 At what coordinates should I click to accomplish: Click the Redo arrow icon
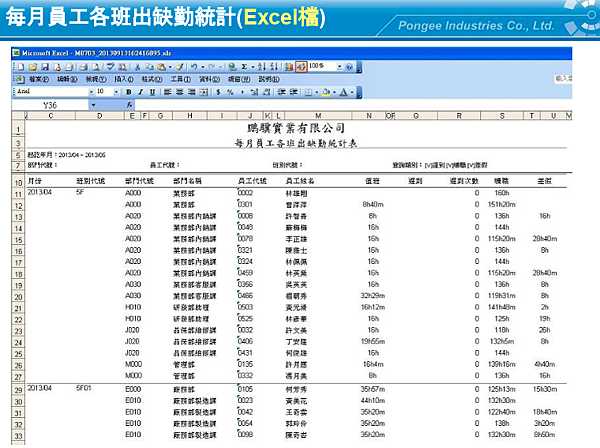point(212,67)
